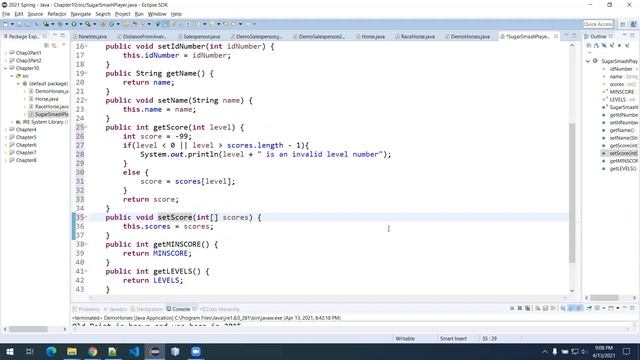Image resolution: width=640 pixels, height=360 pixels.
Task: Toggle Hide Static Members in Outline toolbar
Action: point(612,45)
